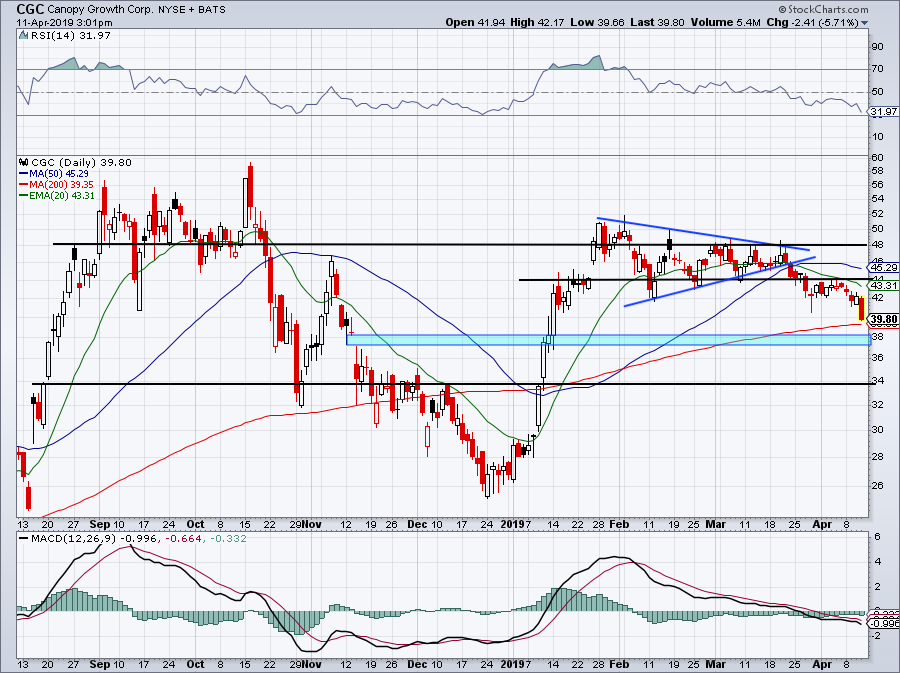Click the Low 39.66 value
The image size is (900, 673).
596,22
